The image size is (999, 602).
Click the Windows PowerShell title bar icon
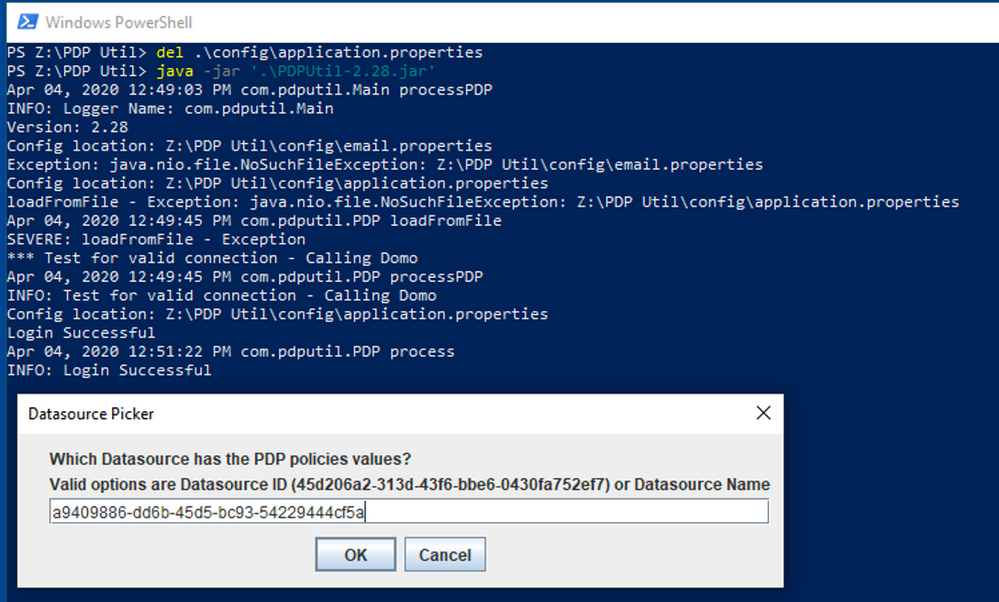click(27, 22)
